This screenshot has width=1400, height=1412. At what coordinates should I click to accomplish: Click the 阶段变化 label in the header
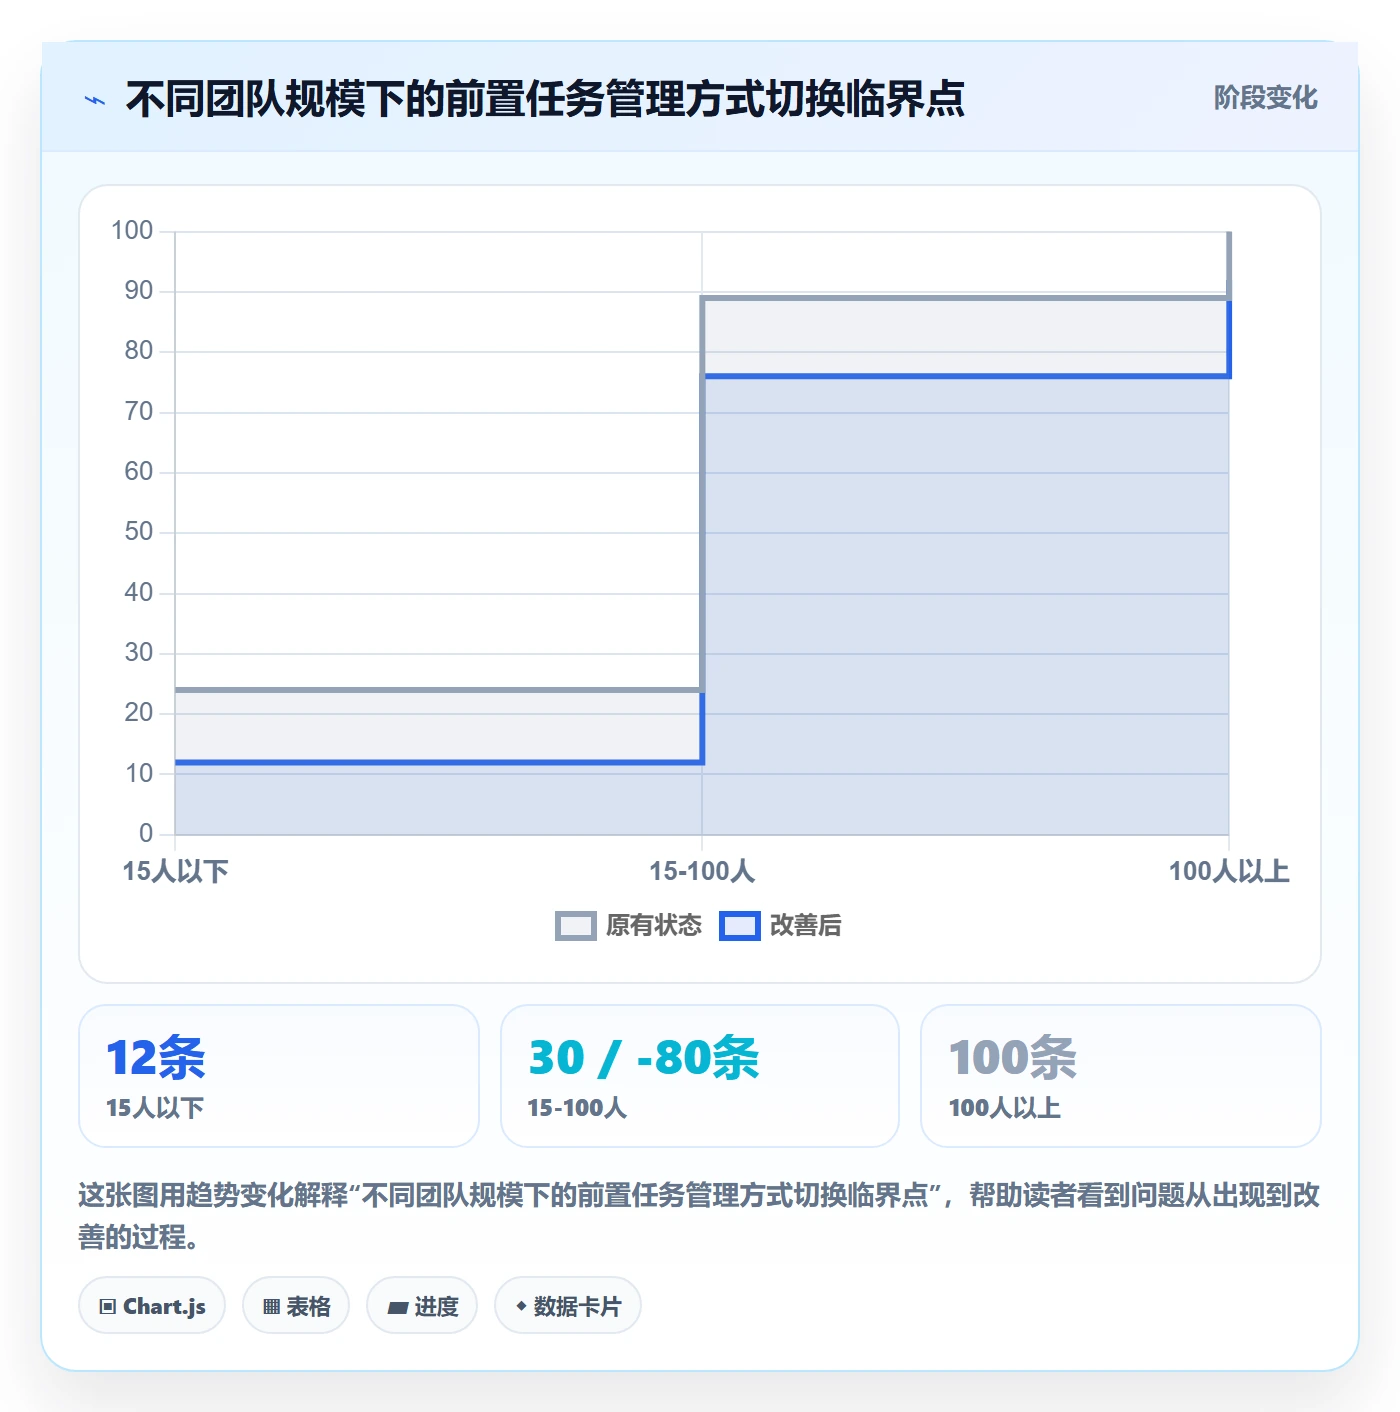tap(1265, 98)
